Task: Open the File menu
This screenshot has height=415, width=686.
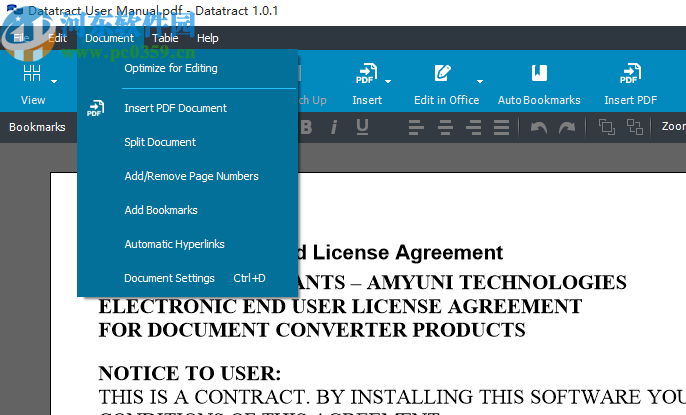Action: [x=21, y=38]
